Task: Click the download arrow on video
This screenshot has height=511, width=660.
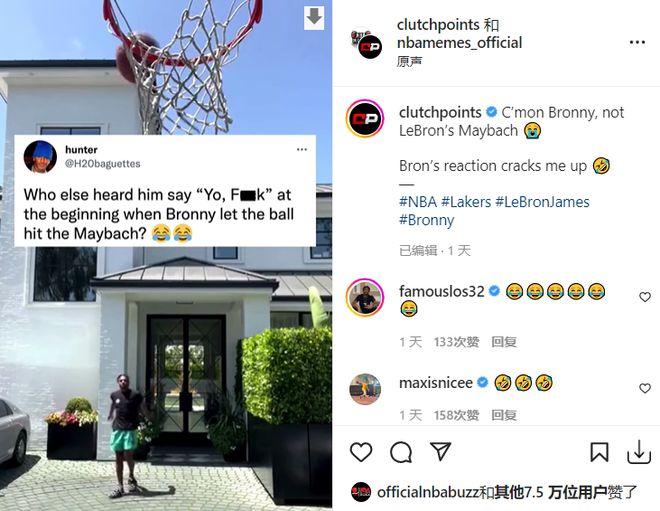Action: click(314, 18)
